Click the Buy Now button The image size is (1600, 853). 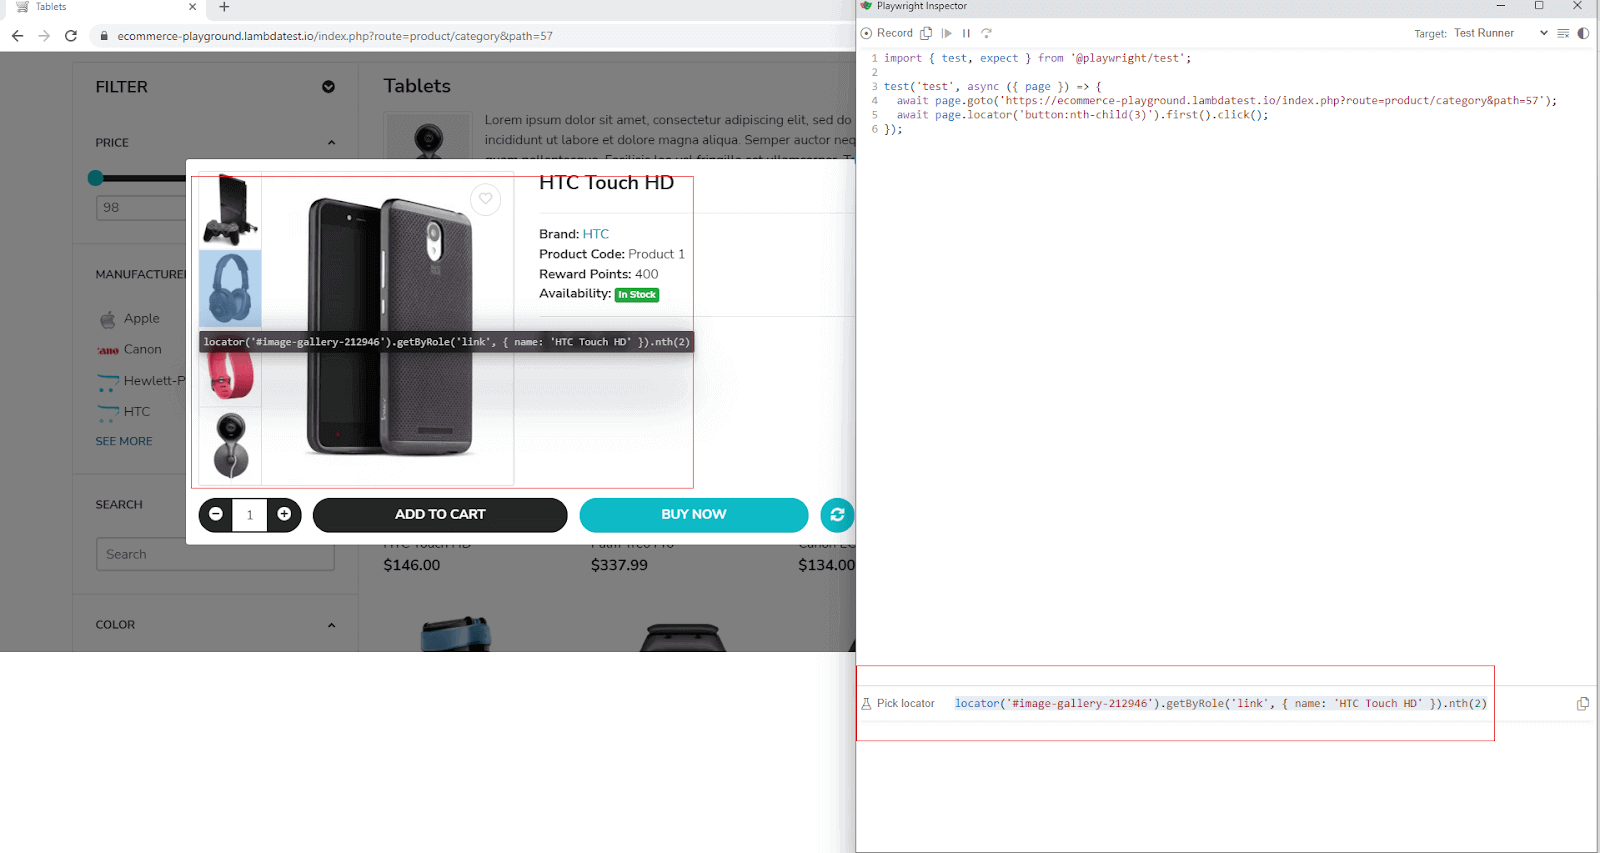tap(693, 515)
